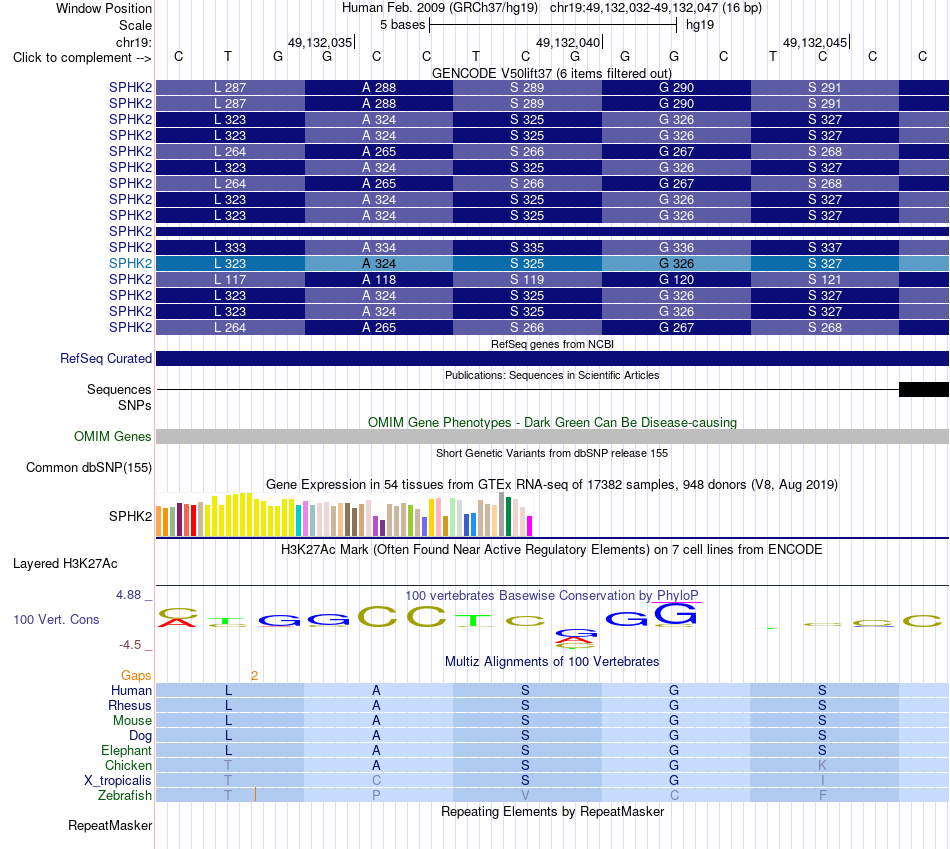Image resolution: width=950 pixels, height=849 pixels.
Task: Open the Repeating Elements by RepeatMasker title
Action: click(x=552, y=812)
